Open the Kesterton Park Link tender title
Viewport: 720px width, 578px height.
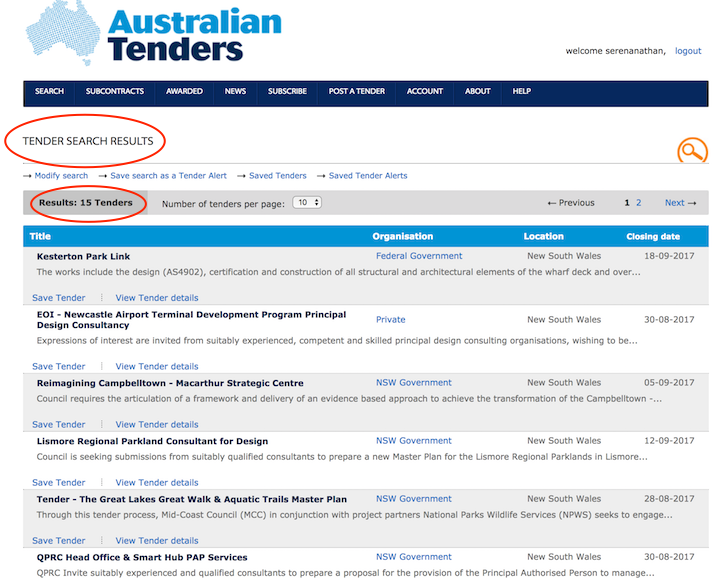(x=83, y=257)
